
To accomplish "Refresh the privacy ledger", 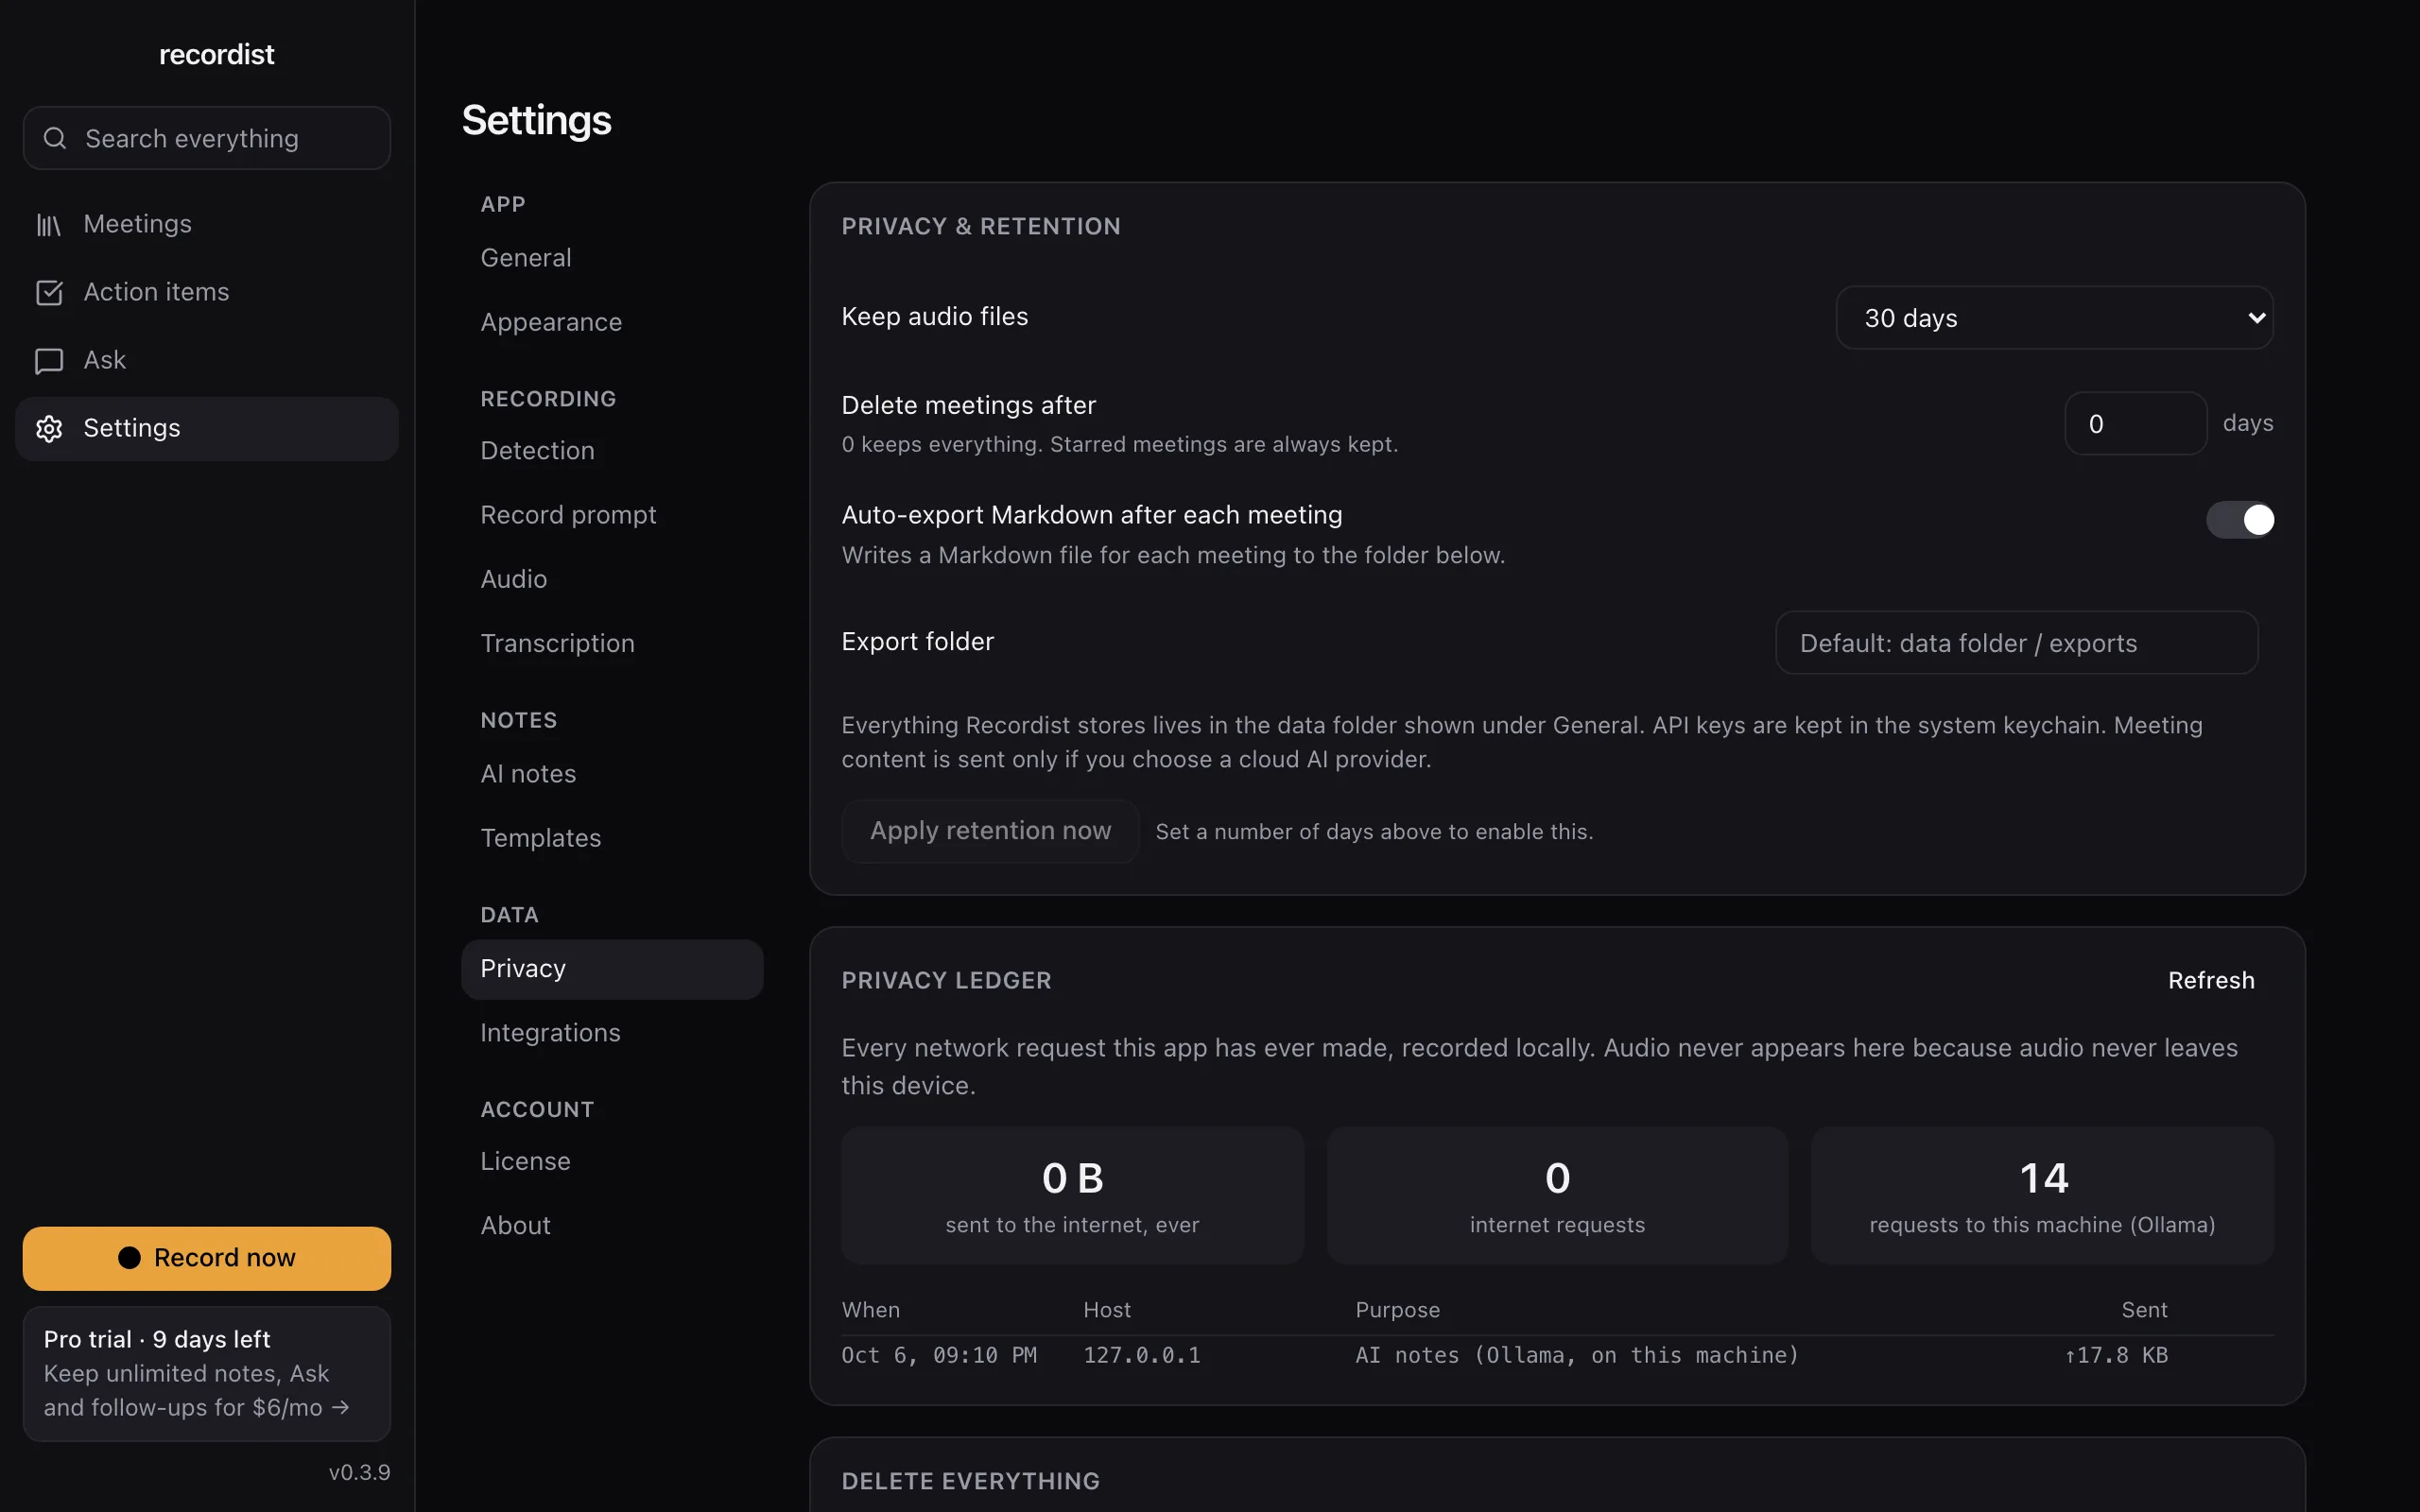I will coord(2211,981).
